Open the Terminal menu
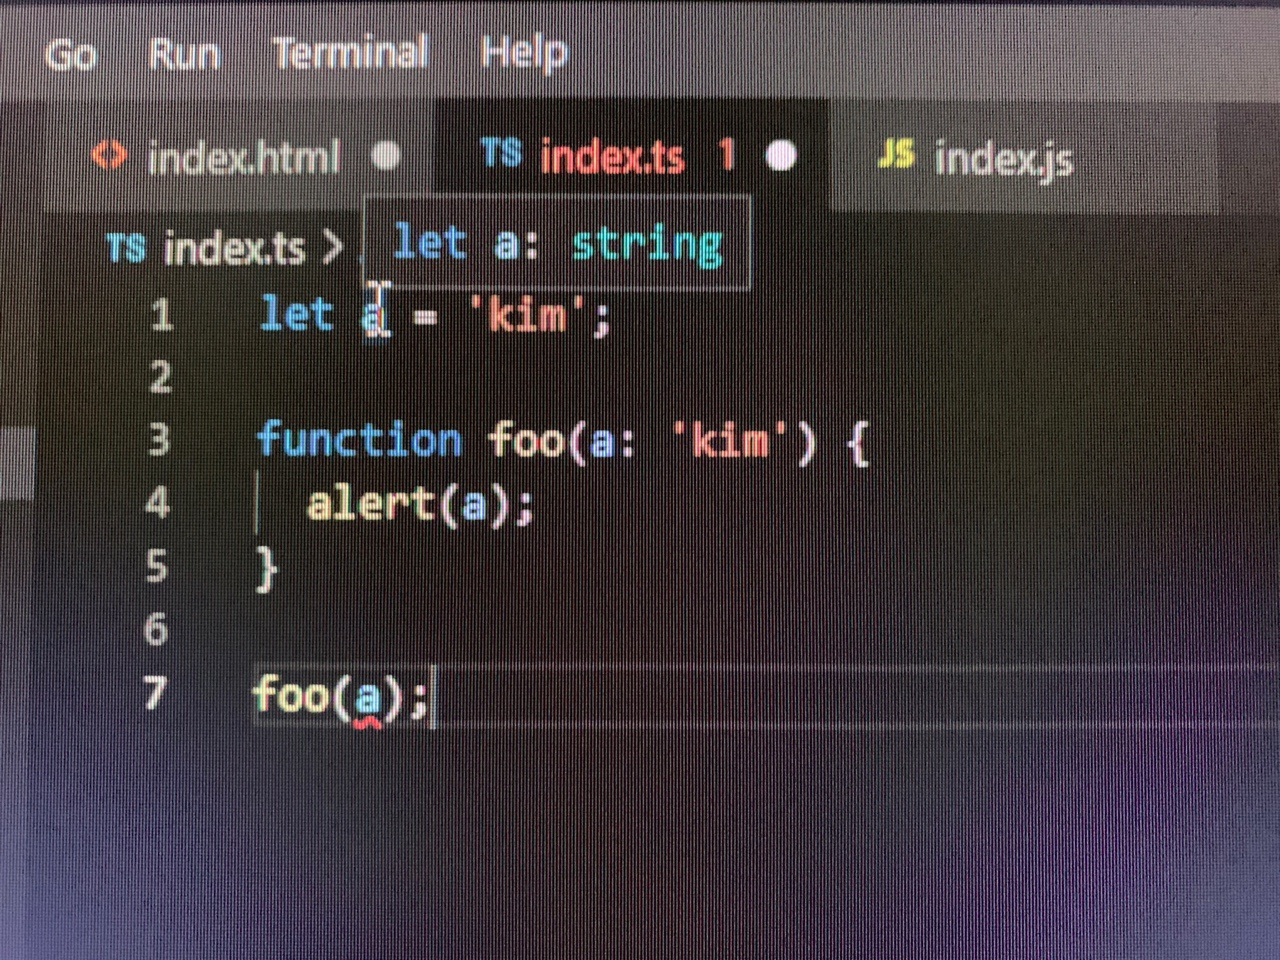This screenshot has width=1280, height=960. [x=350, y=52]
